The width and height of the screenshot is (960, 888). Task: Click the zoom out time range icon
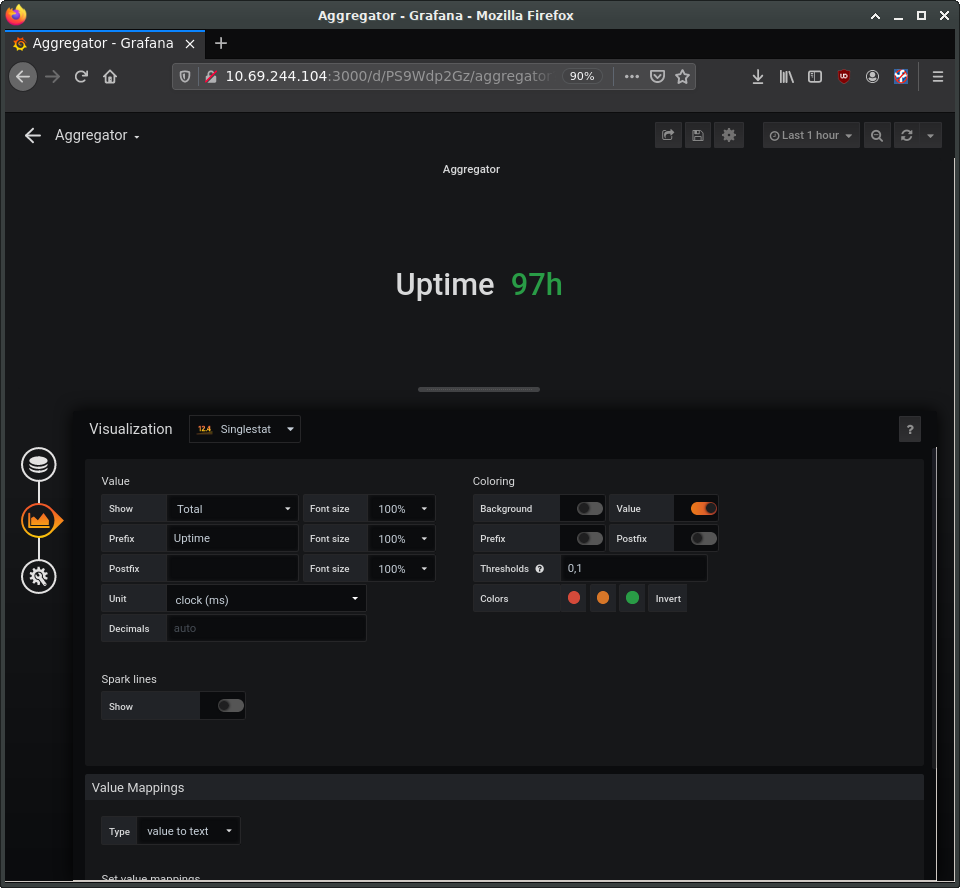877,135
